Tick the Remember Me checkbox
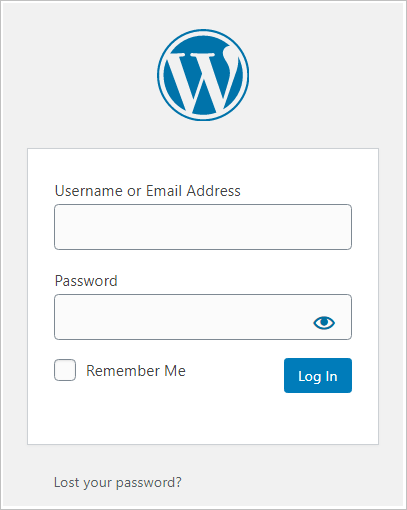 click(65, 370)
